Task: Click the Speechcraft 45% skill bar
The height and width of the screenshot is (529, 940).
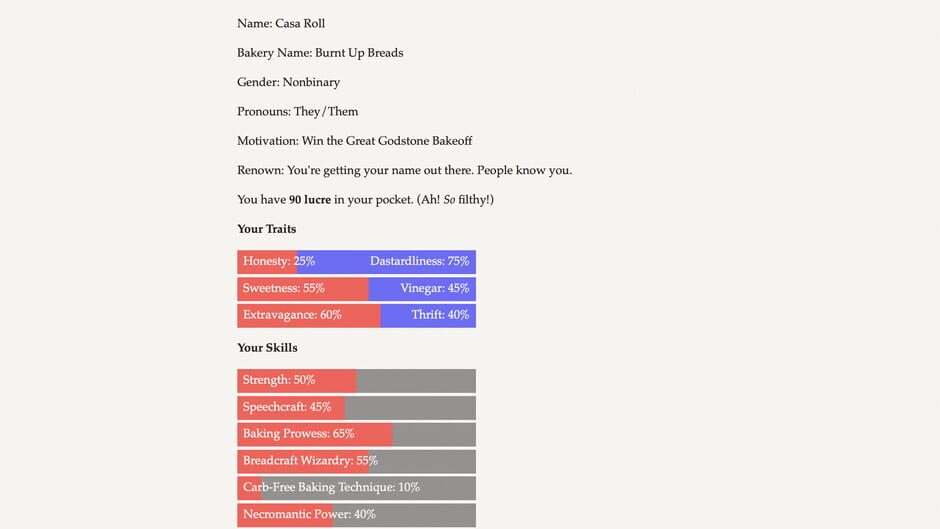Action: click(356, 407)
